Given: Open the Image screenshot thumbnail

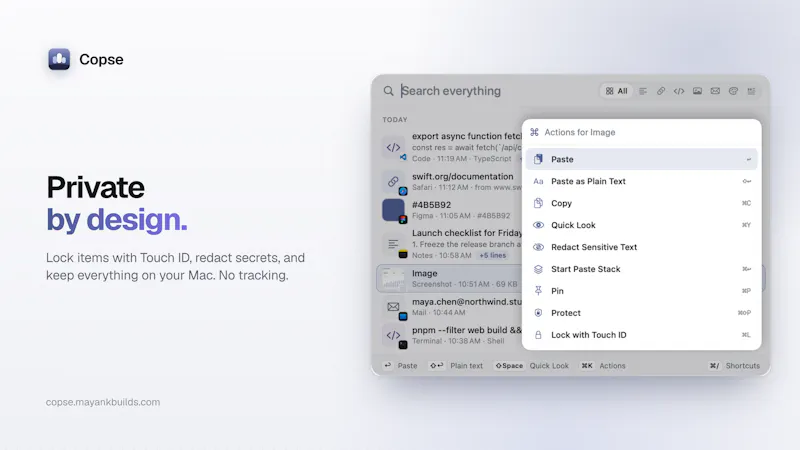Looking at the screenshot, I should tap(393, 279).
